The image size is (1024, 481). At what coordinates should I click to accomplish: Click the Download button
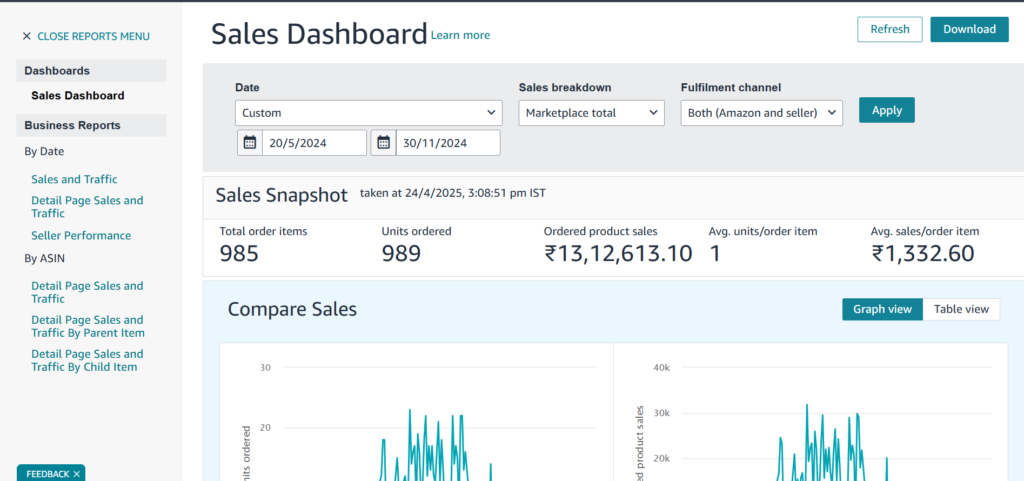pos(969,29)
